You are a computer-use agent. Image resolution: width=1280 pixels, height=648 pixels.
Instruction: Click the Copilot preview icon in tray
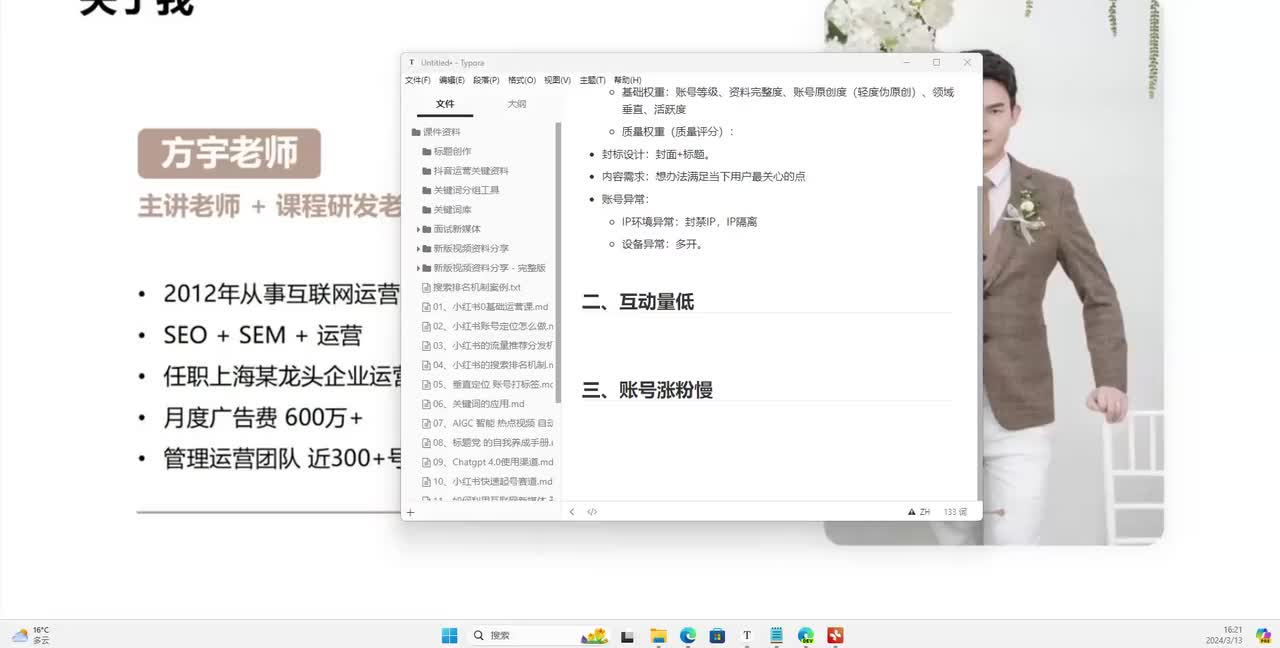click(1263, 635)
